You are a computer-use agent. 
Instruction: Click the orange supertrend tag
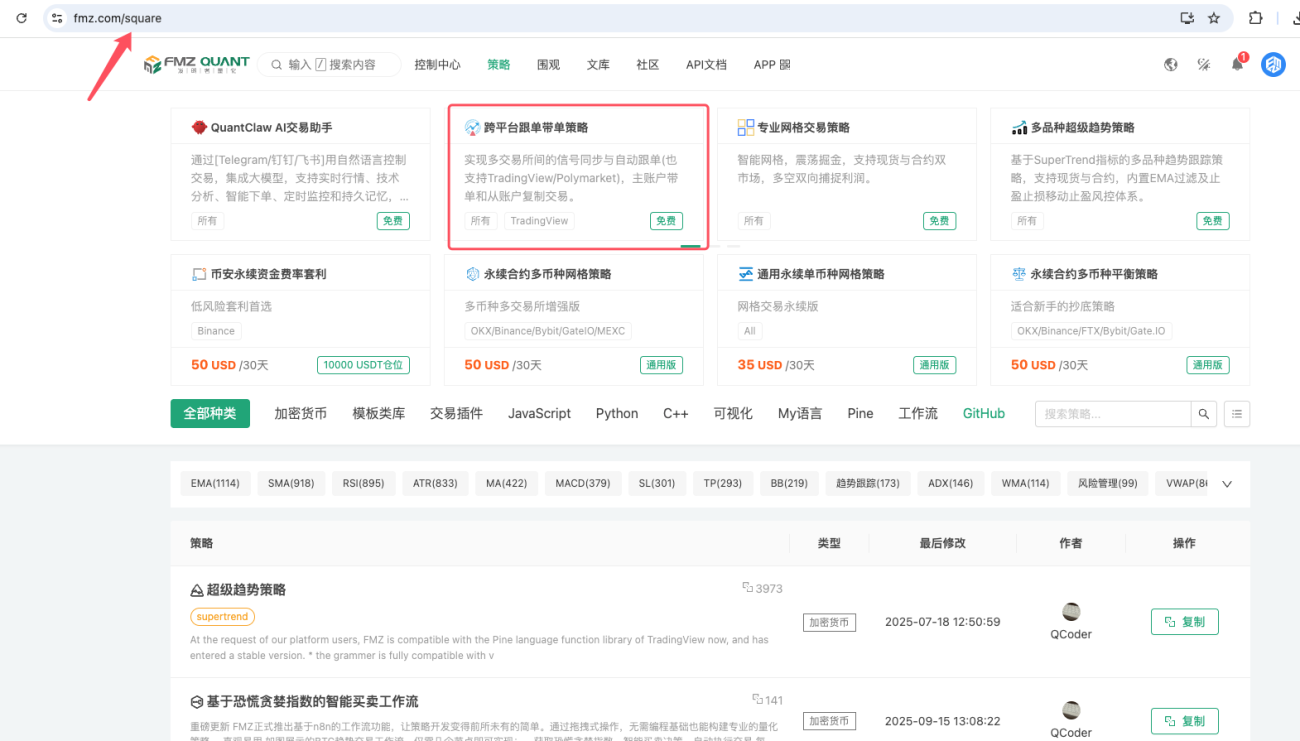pos(222,617)
